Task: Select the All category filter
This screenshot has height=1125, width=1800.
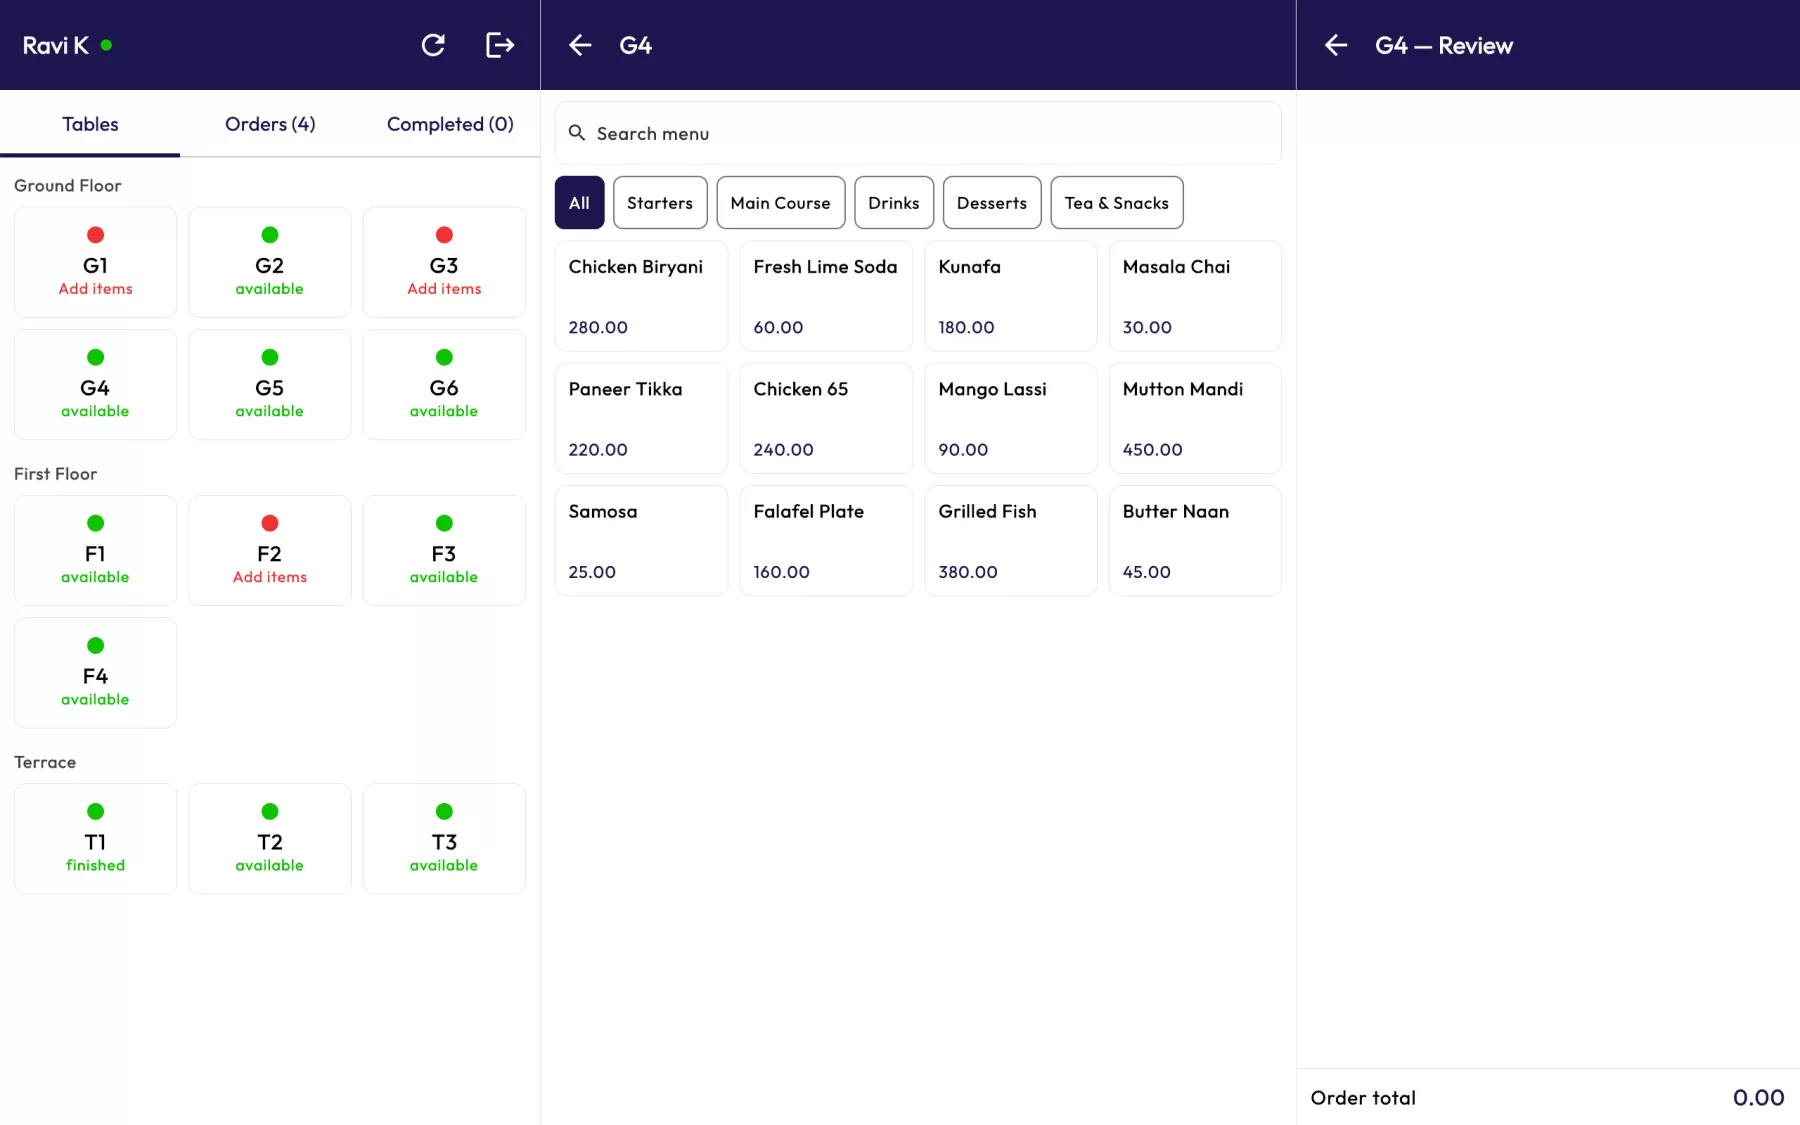Action: [x=579, y=203]
